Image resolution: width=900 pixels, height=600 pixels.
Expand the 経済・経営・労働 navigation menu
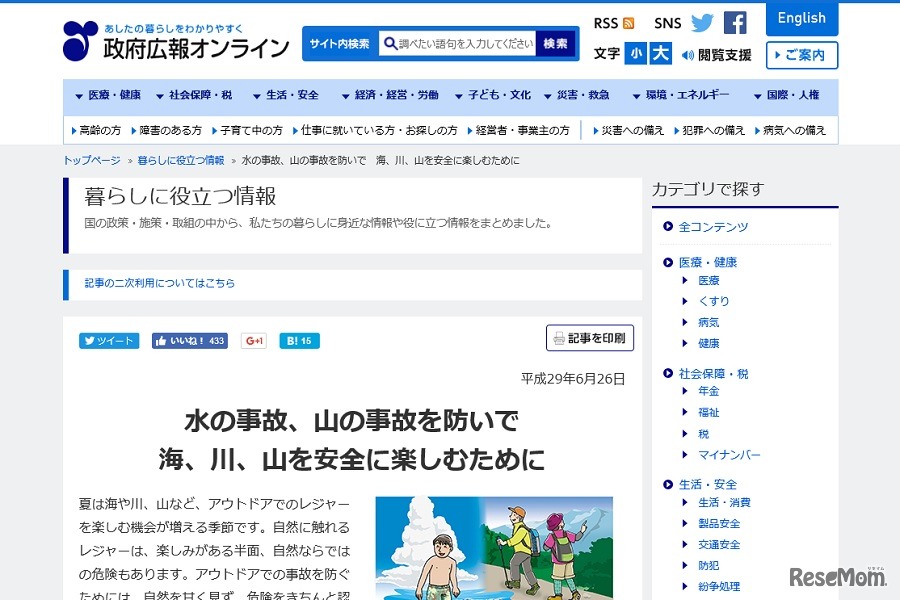point(390,95)
